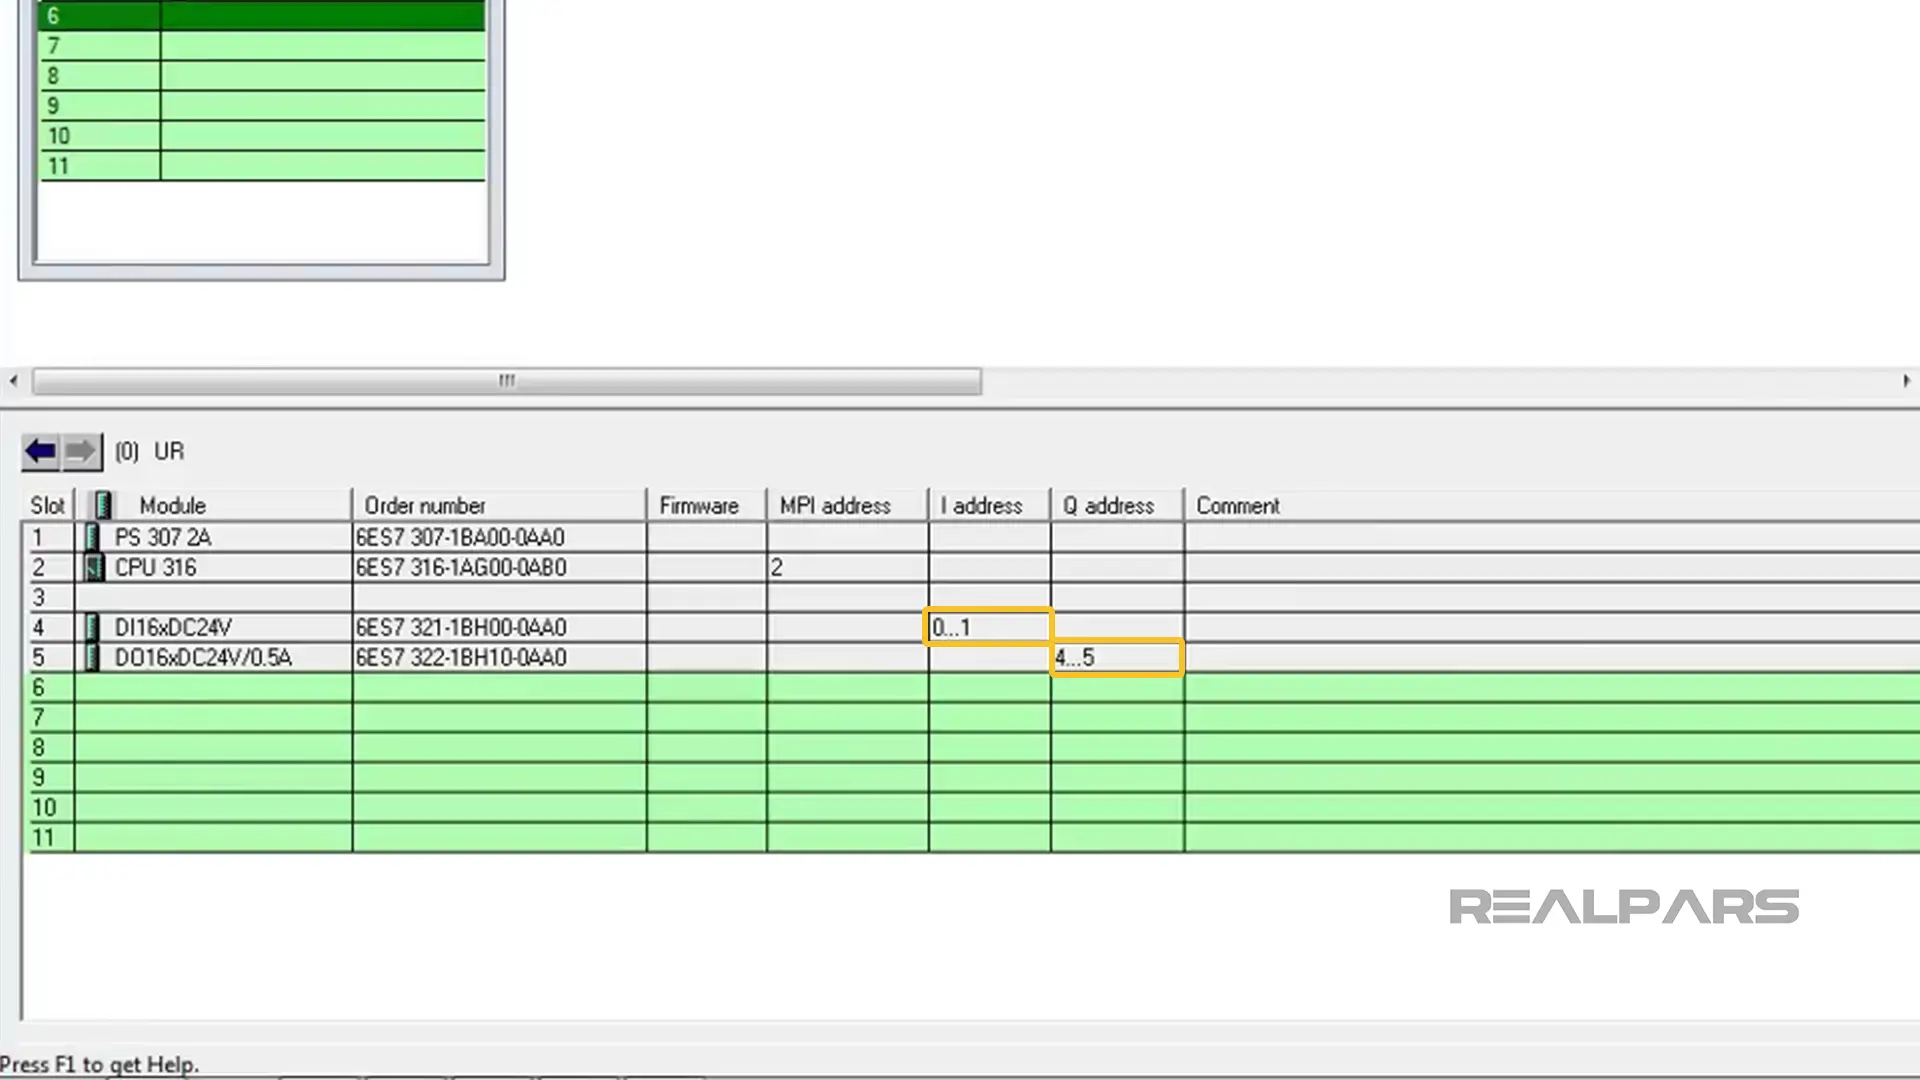Click the CPU 316 module icon
The width and height of the screenshot is (1920, 1080).
tap(93, 568)
